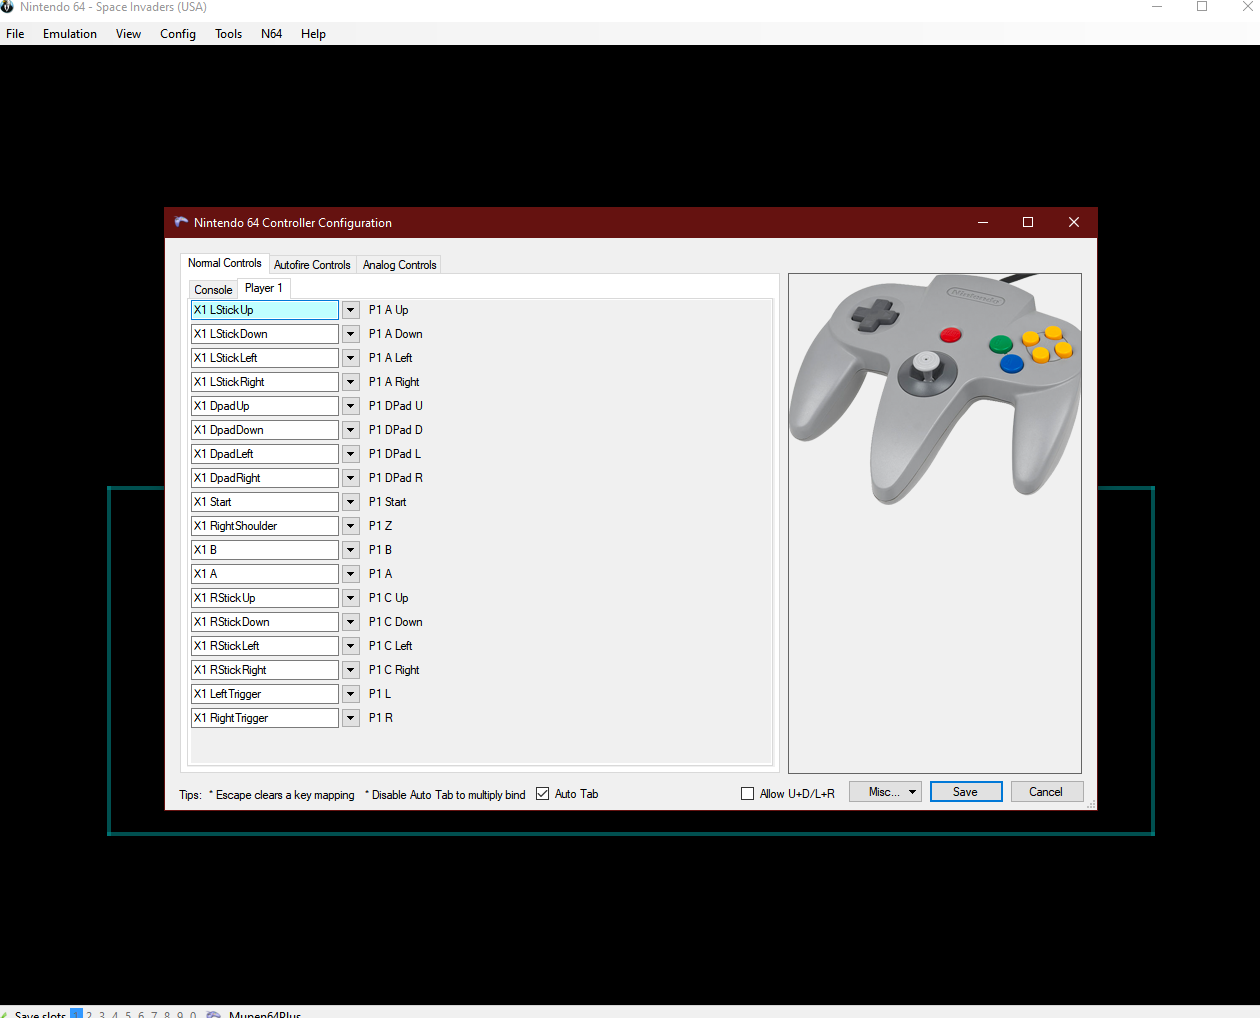1260x1018 pixels.
Task: Save the controller configuration
Action: tap(966, 792)
